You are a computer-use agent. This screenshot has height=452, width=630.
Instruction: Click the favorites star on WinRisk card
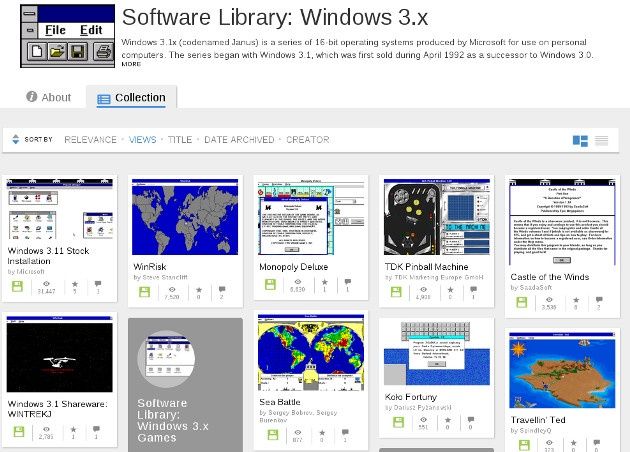(199, 290)
